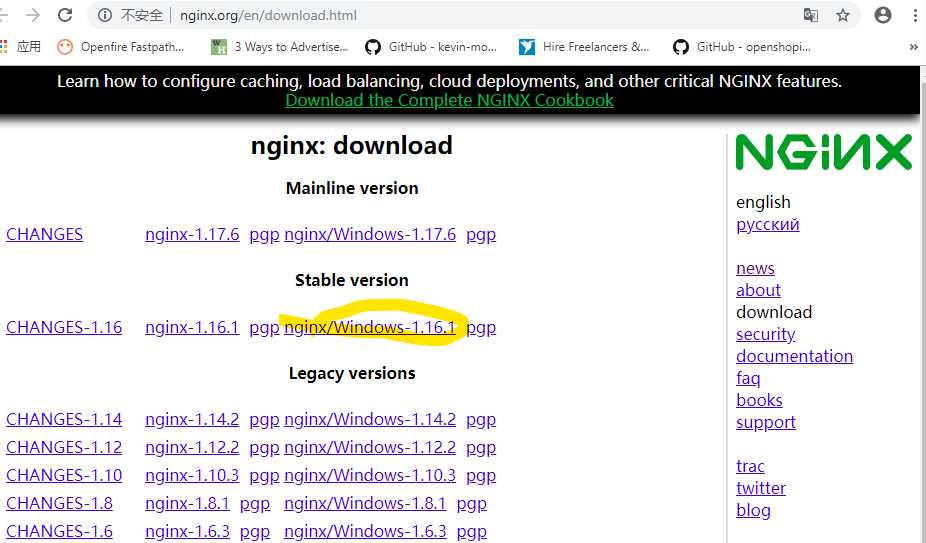This screenshot has height=543, width=926.
Task: Download nginx-1.8.1 source
Action: [187, 503]
